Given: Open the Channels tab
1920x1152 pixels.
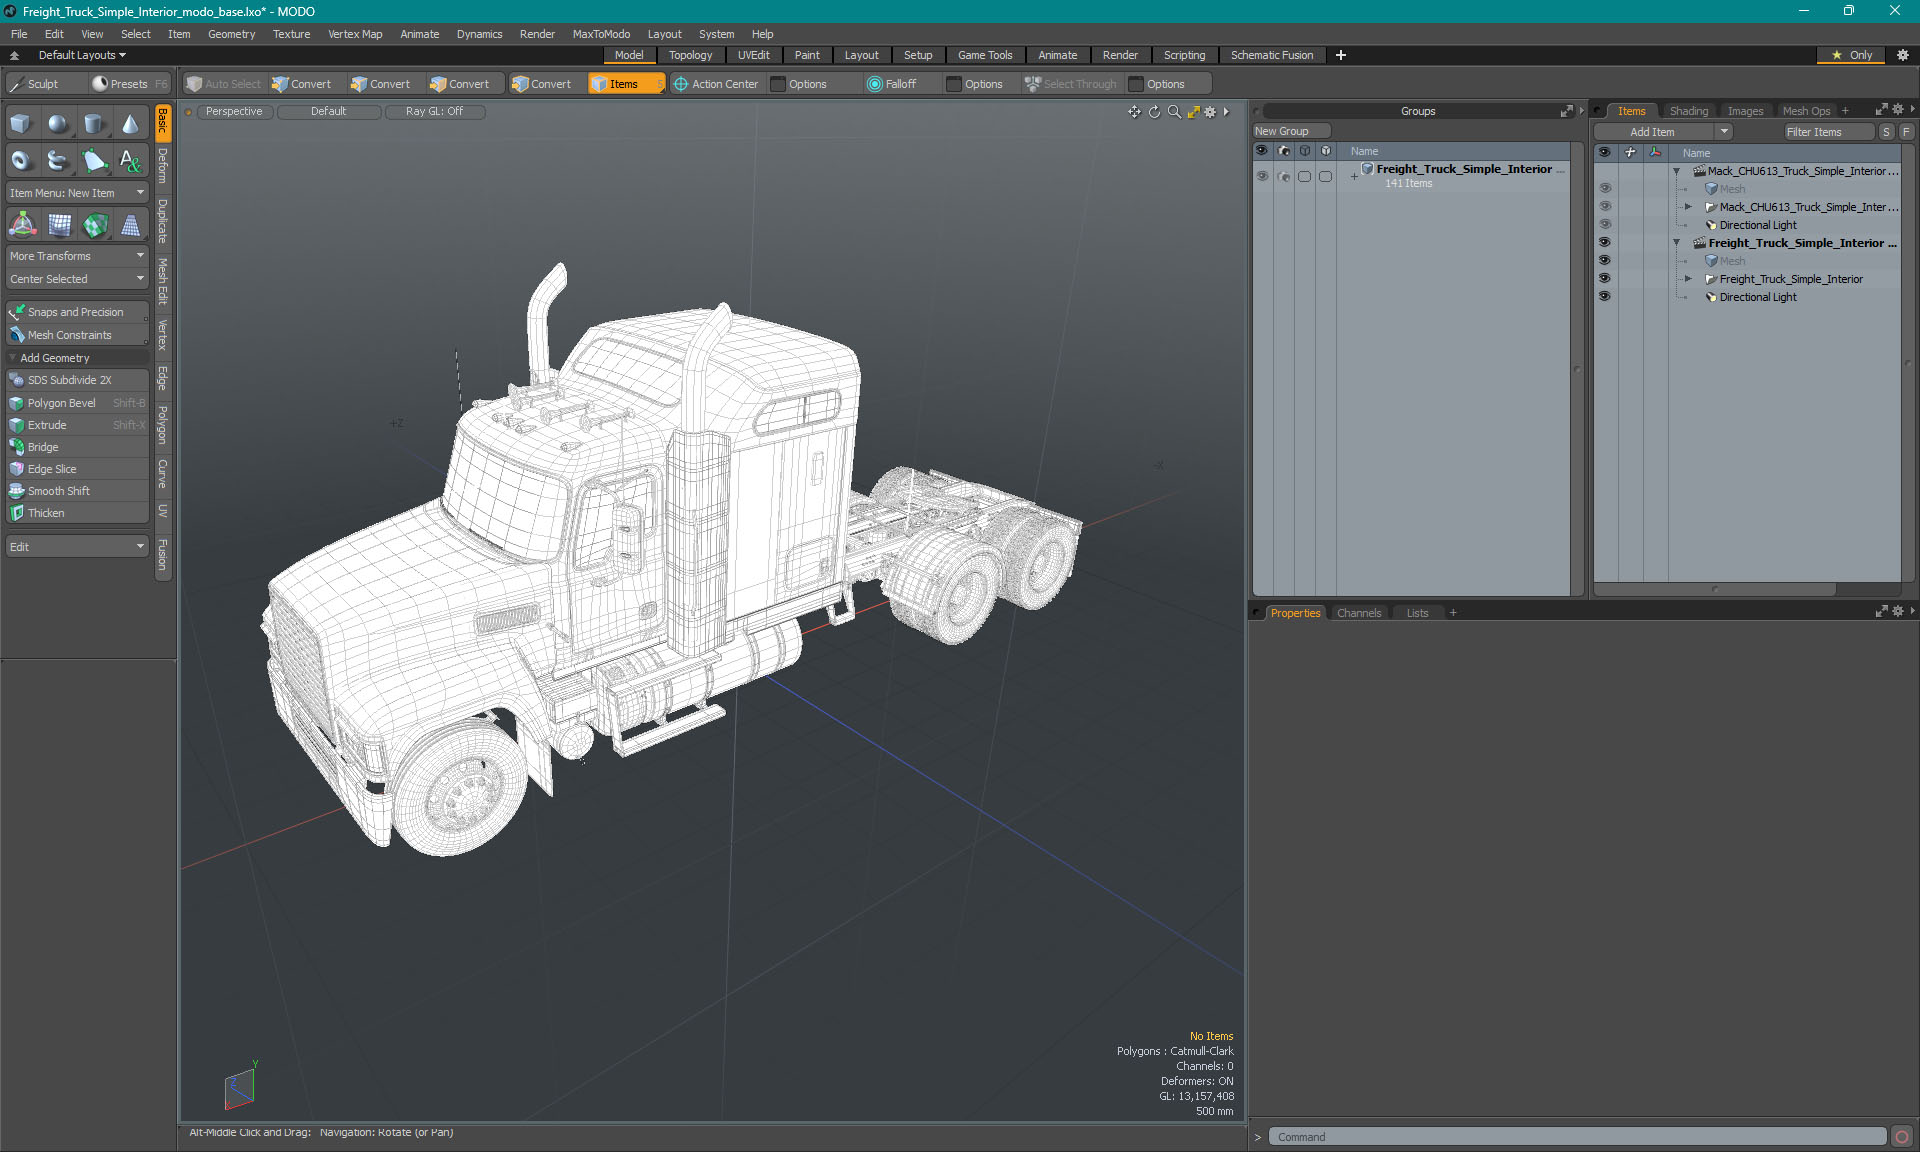Looking at the screenshot, I should (1358, 613).
